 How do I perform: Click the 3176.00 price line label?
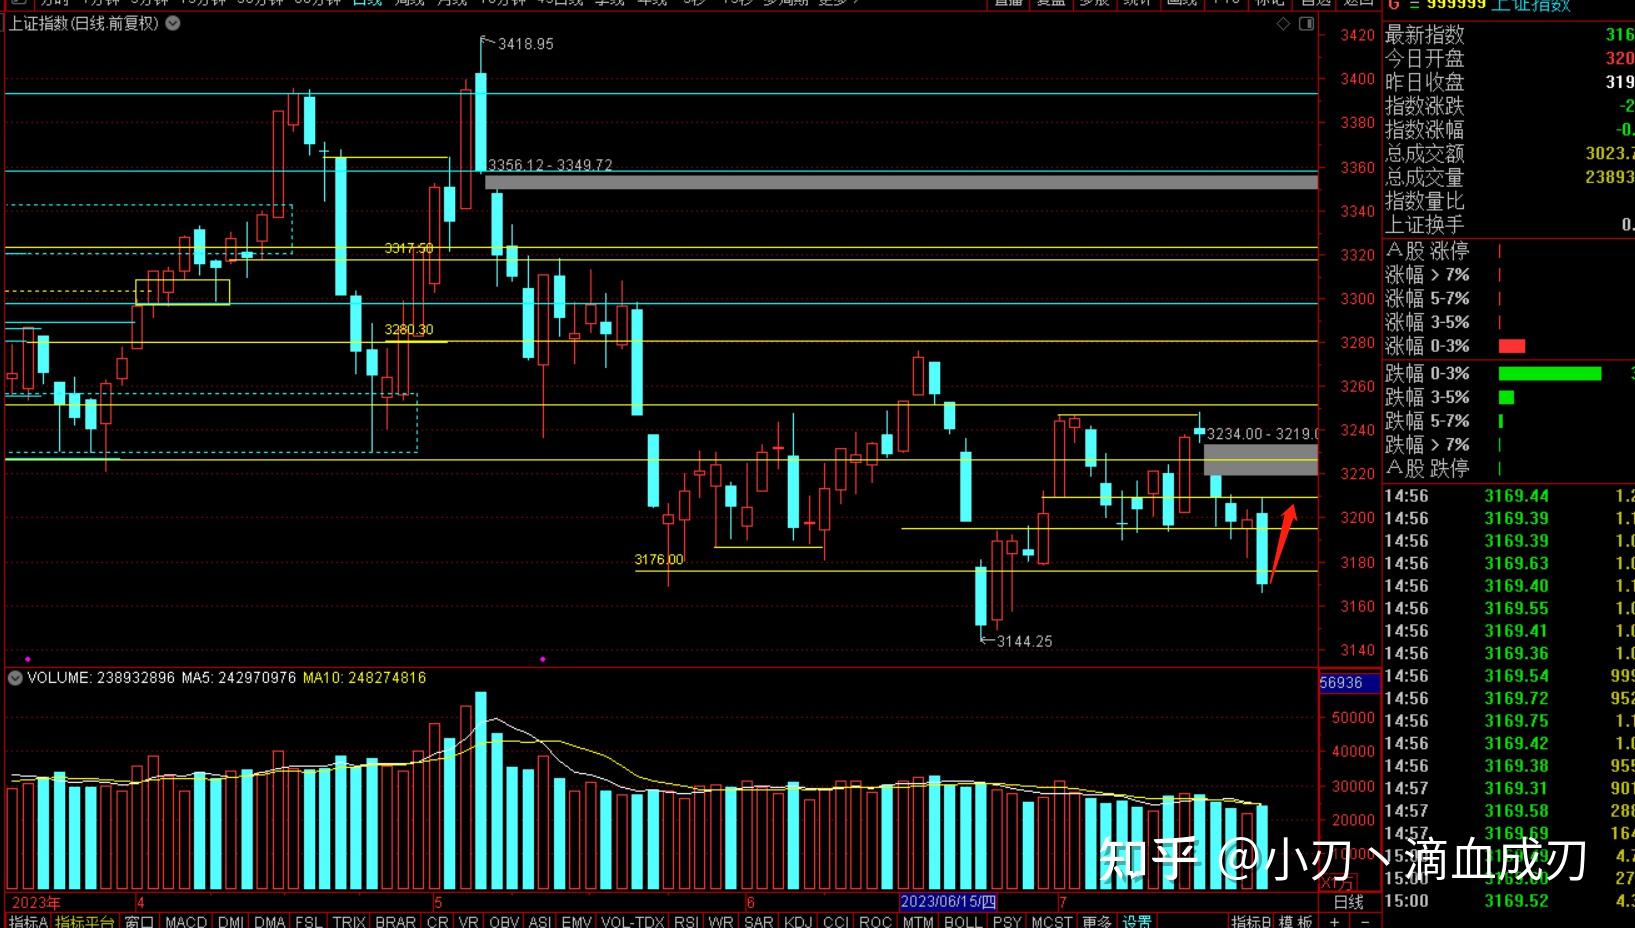coord(659,559)
